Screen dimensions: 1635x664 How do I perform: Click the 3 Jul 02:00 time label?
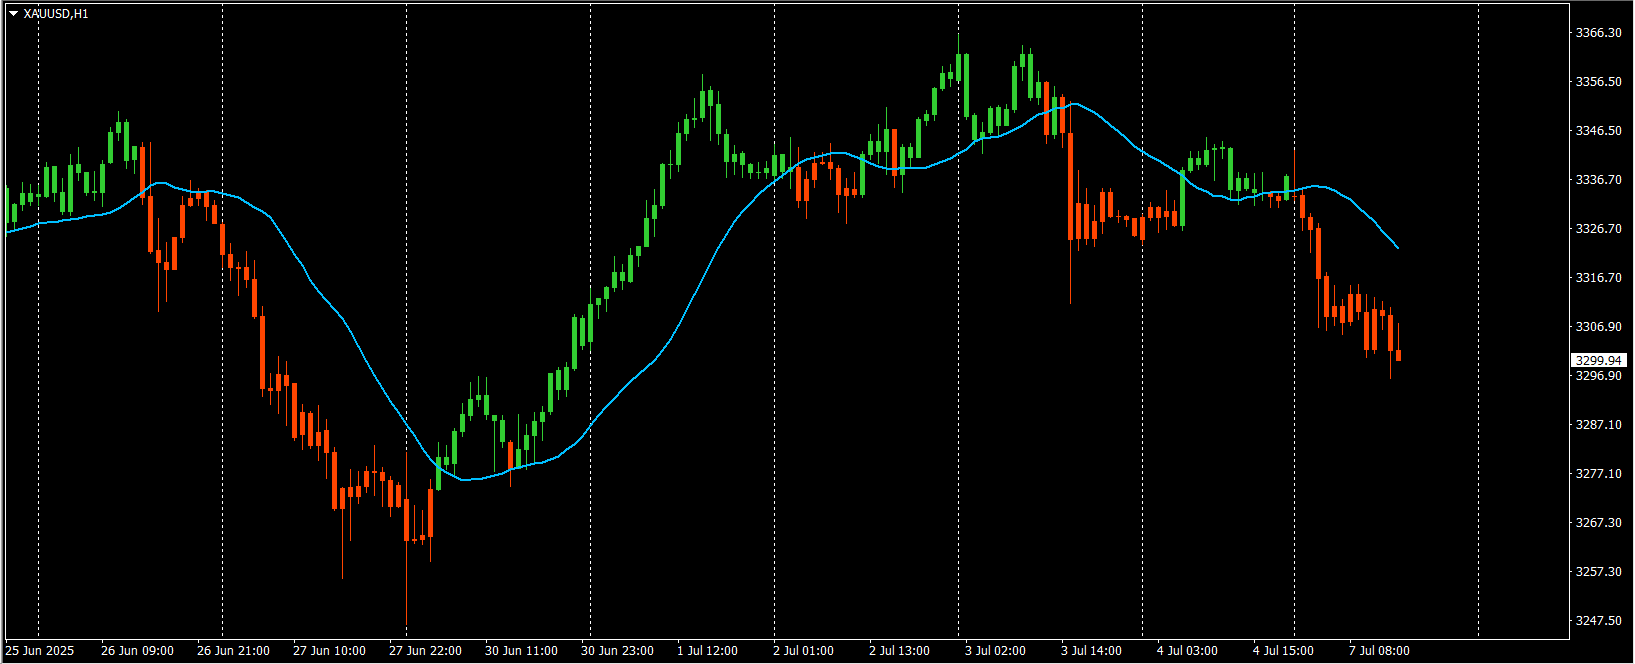[995, 651]
